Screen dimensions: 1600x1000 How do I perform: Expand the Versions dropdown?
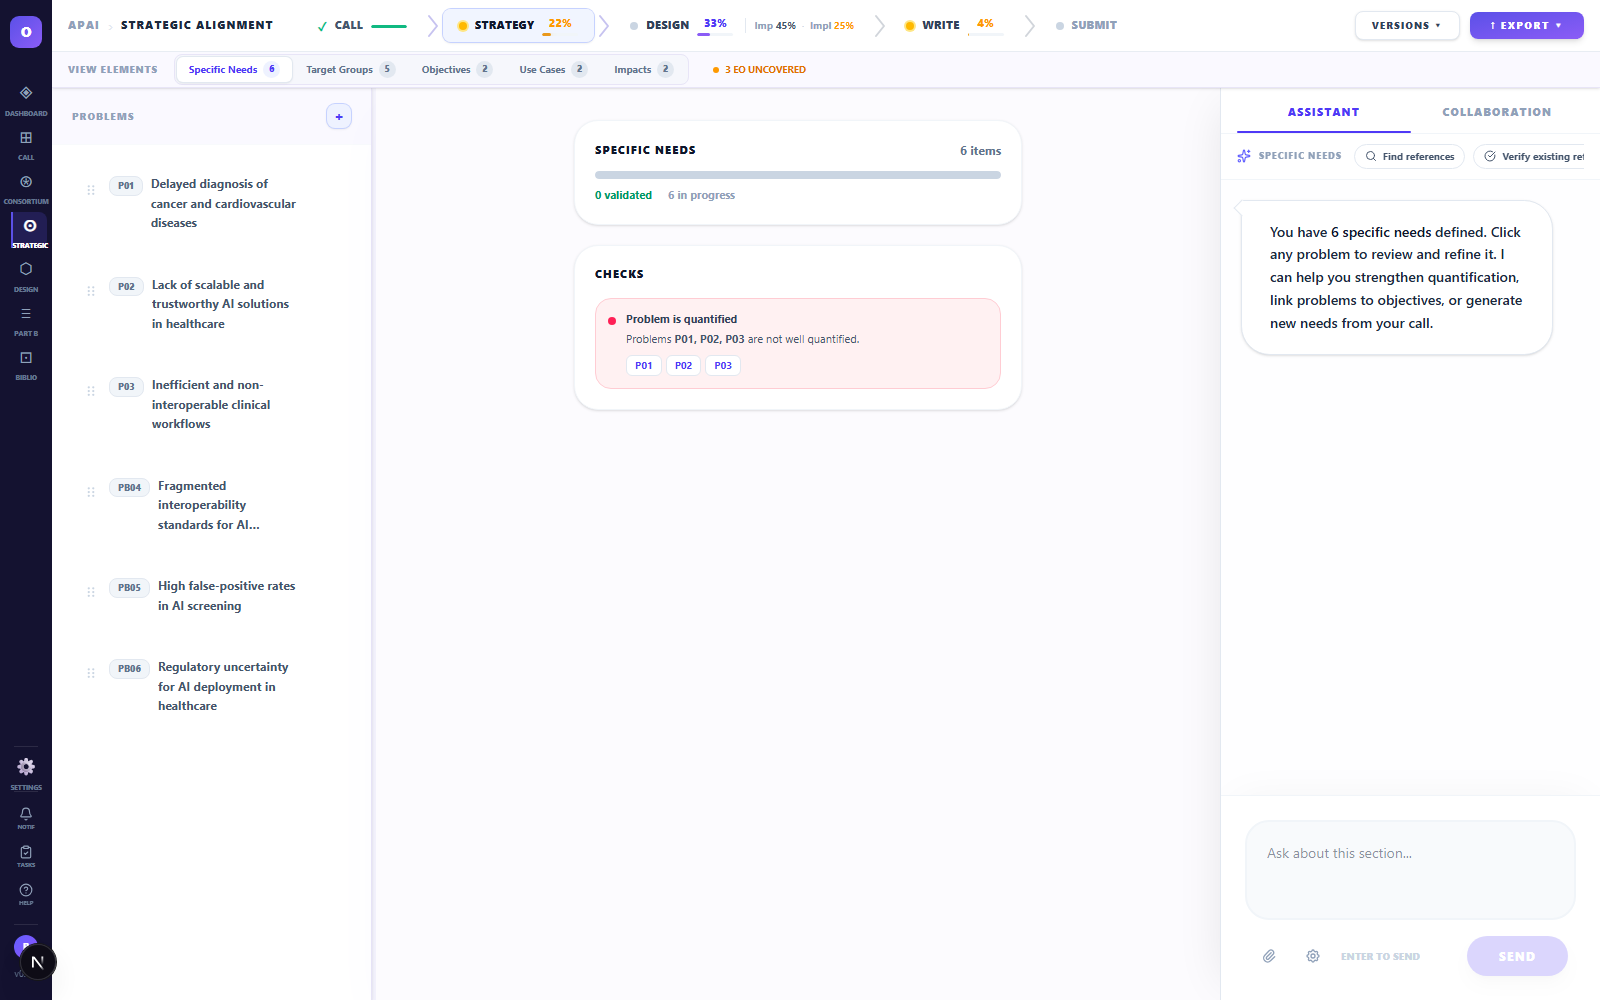coord(1406,26)
